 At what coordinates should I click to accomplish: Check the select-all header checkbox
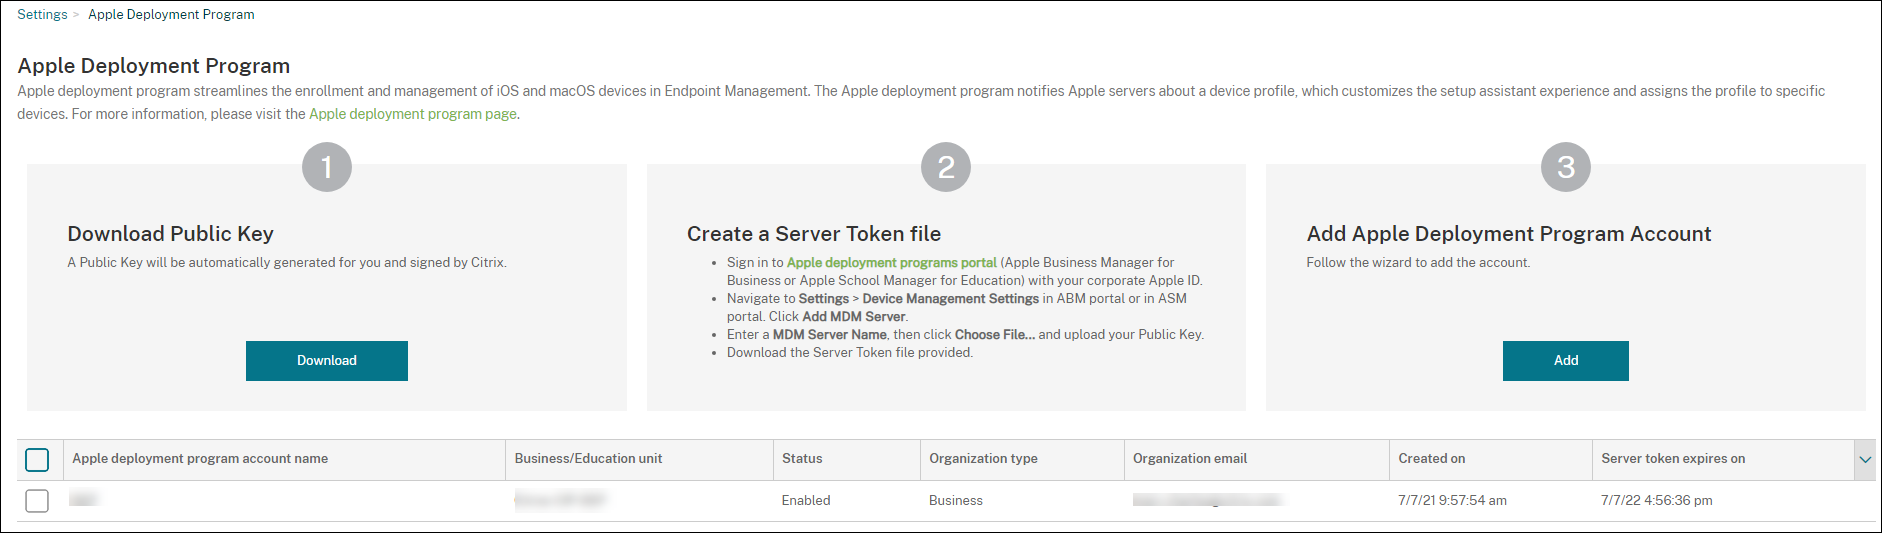pos(37,459)
